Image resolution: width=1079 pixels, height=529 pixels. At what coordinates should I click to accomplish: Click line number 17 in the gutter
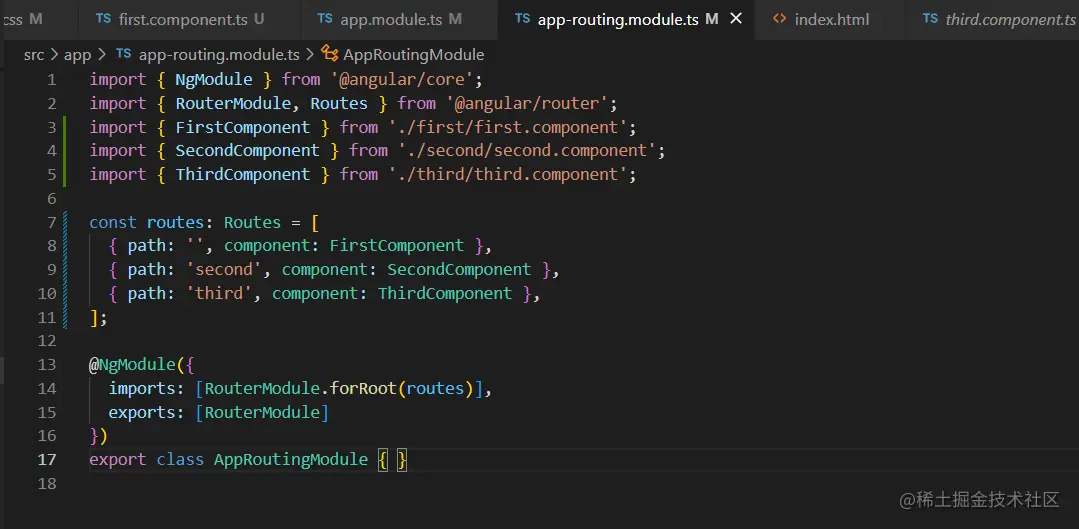click(x=47, y=460)
